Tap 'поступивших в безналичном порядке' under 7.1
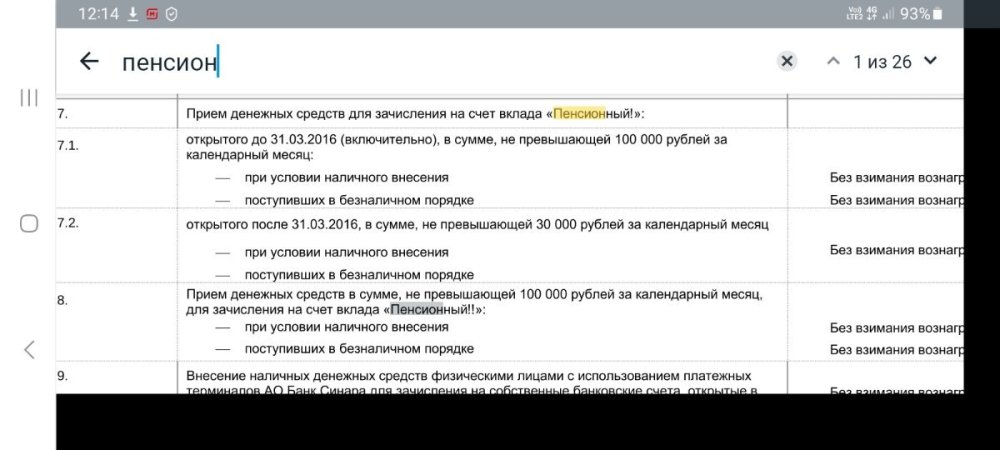This screenshot has width=1000, height=450. coord(359,200)
